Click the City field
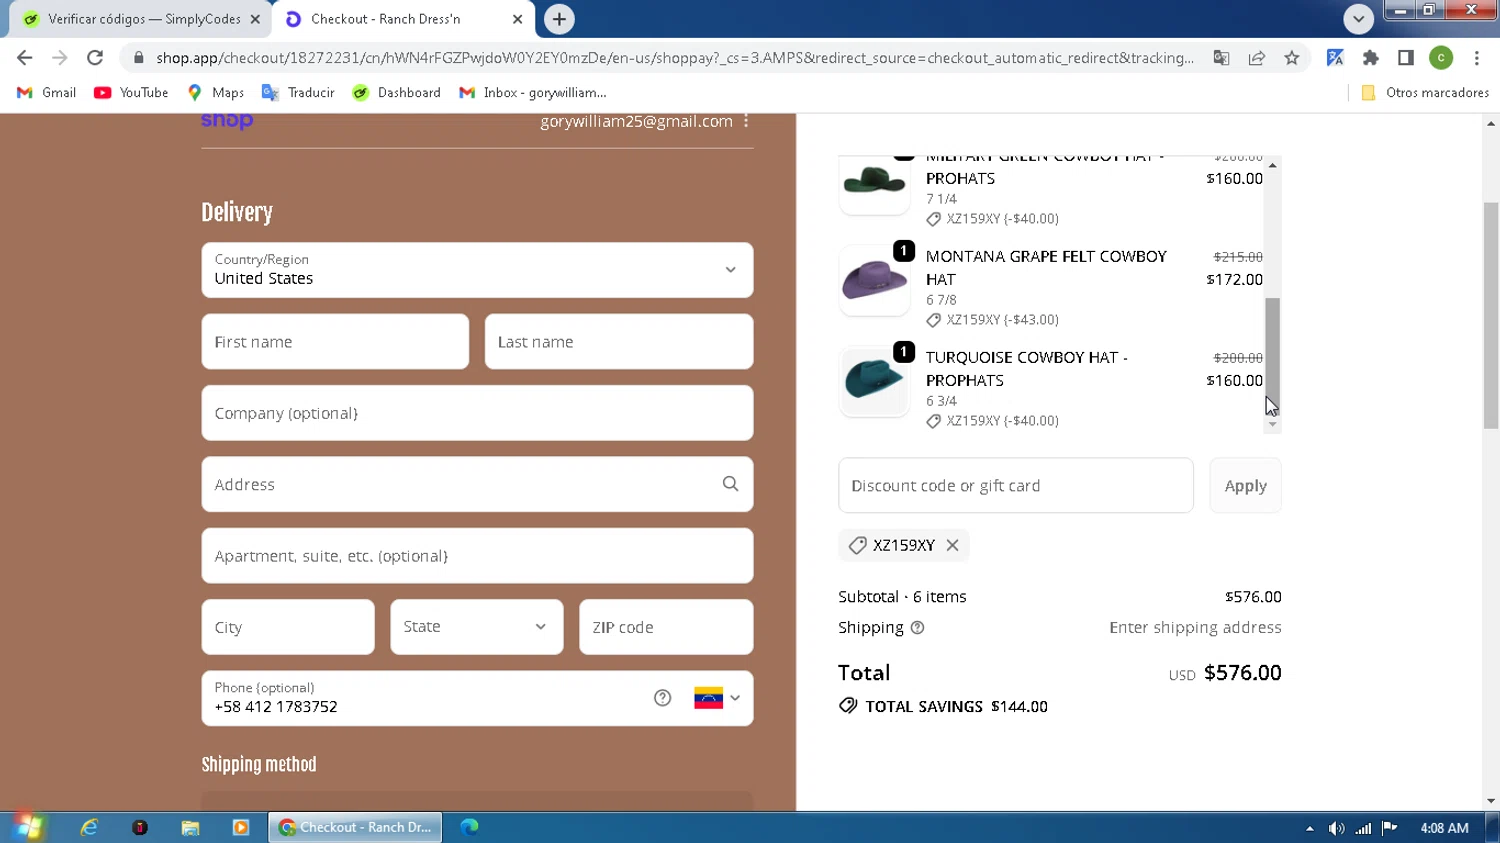Viewport: 1500px width, 843px height. 288,627
